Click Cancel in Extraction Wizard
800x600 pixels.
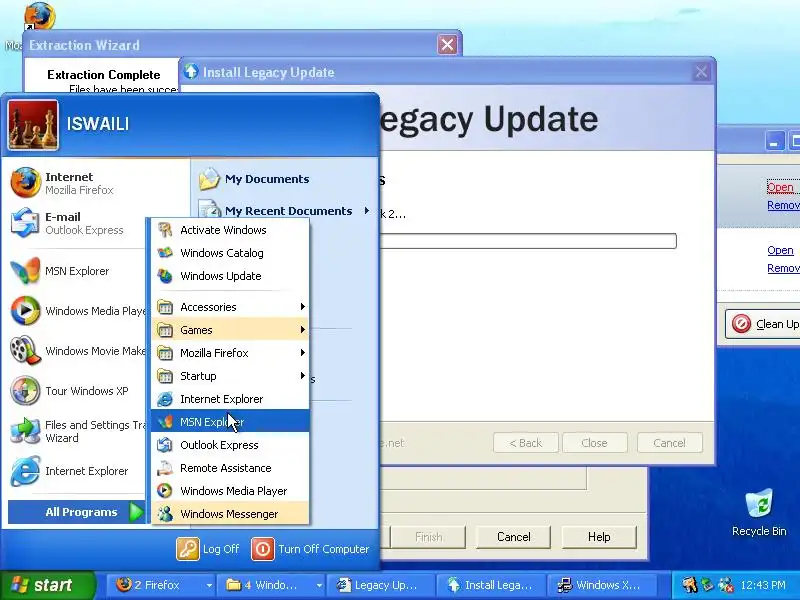pos(513,537)
